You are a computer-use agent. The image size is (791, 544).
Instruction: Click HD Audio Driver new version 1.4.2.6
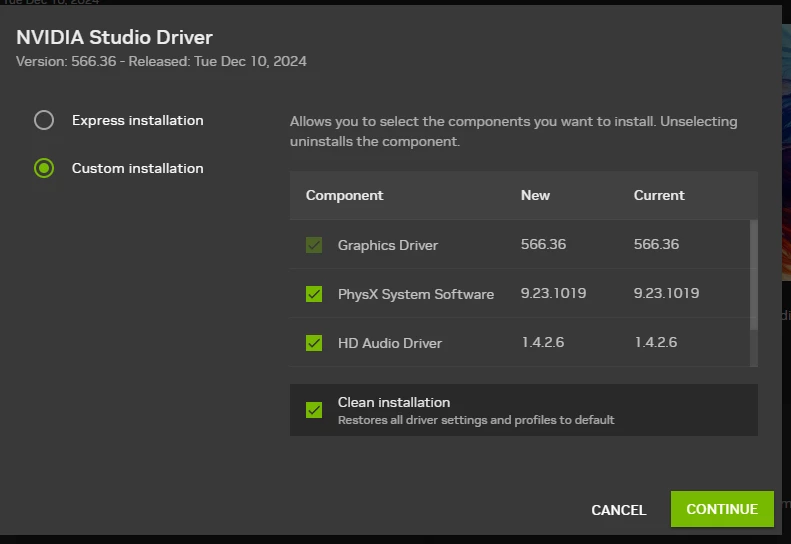point(543,342)
